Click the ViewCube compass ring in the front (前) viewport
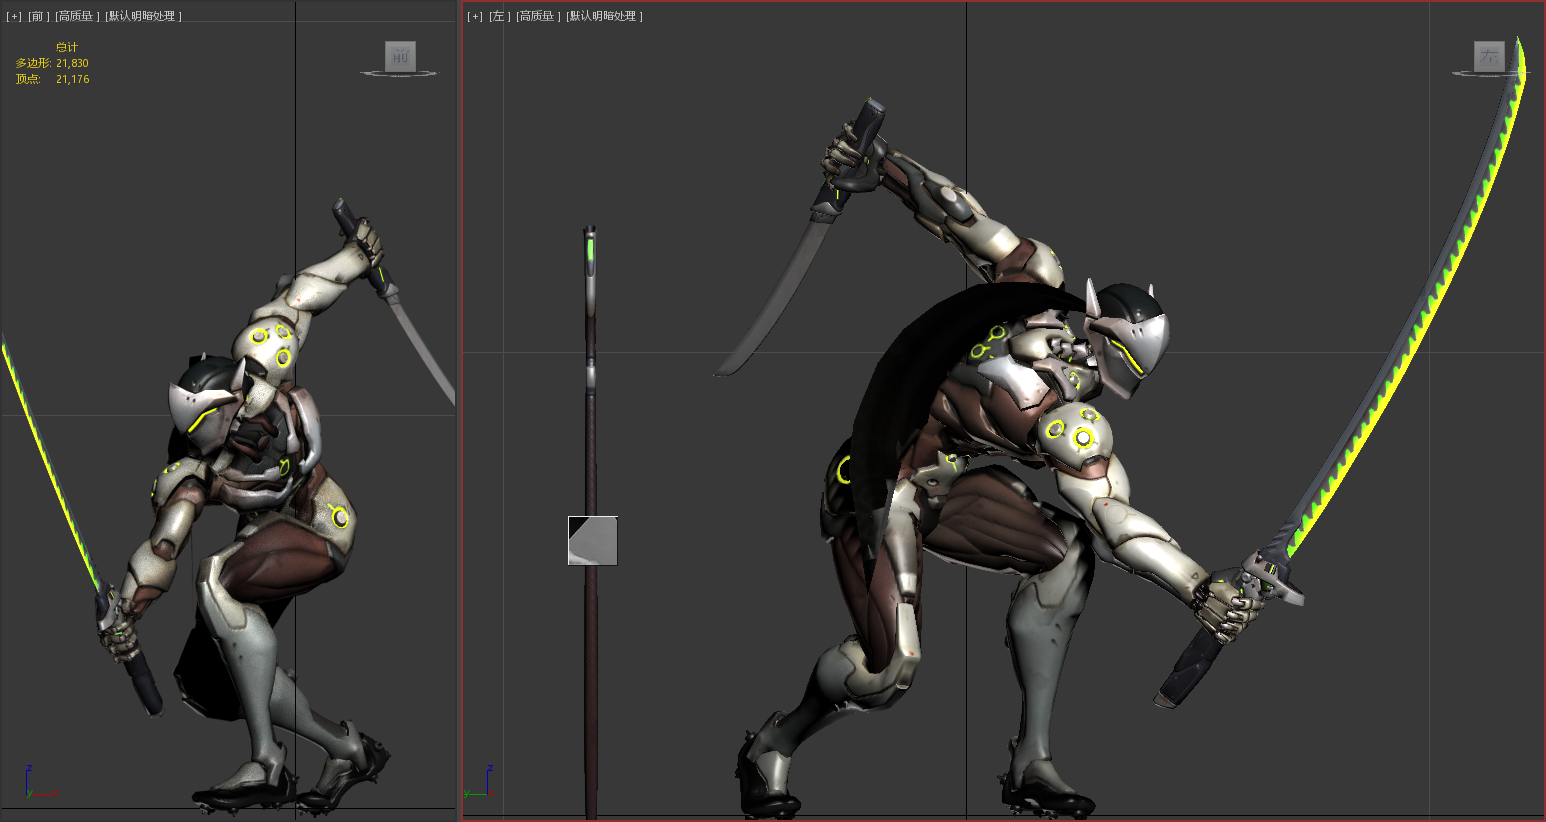 [x=400, y=74]
